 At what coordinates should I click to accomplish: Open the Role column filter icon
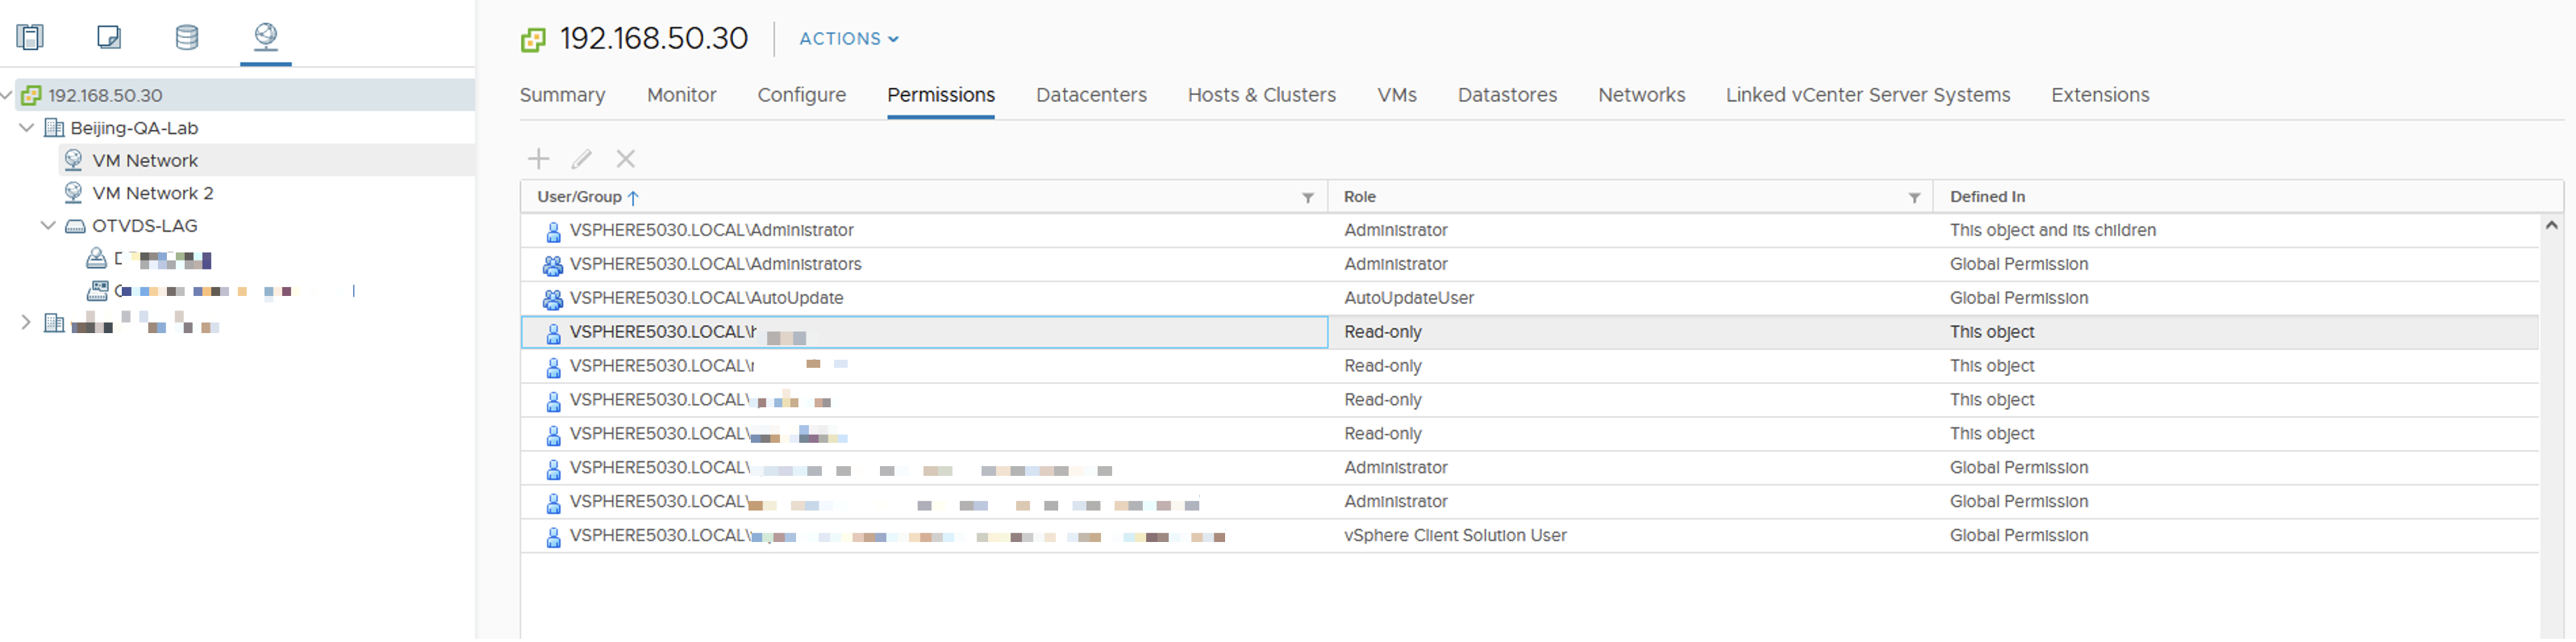click(1914, 198)
